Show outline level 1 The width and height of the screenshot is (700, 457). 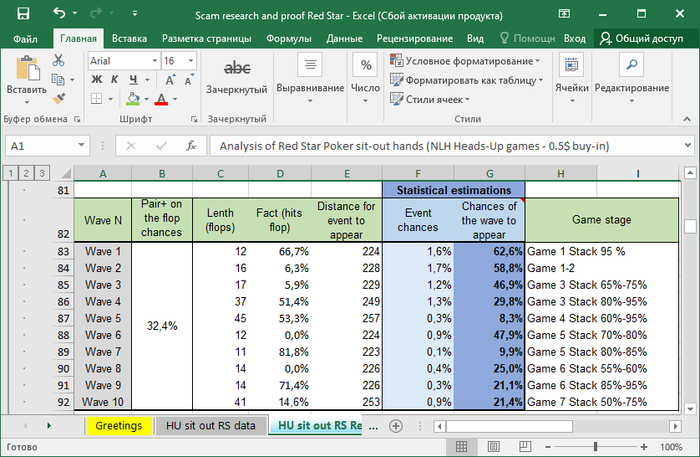click(x=10, y=173)
